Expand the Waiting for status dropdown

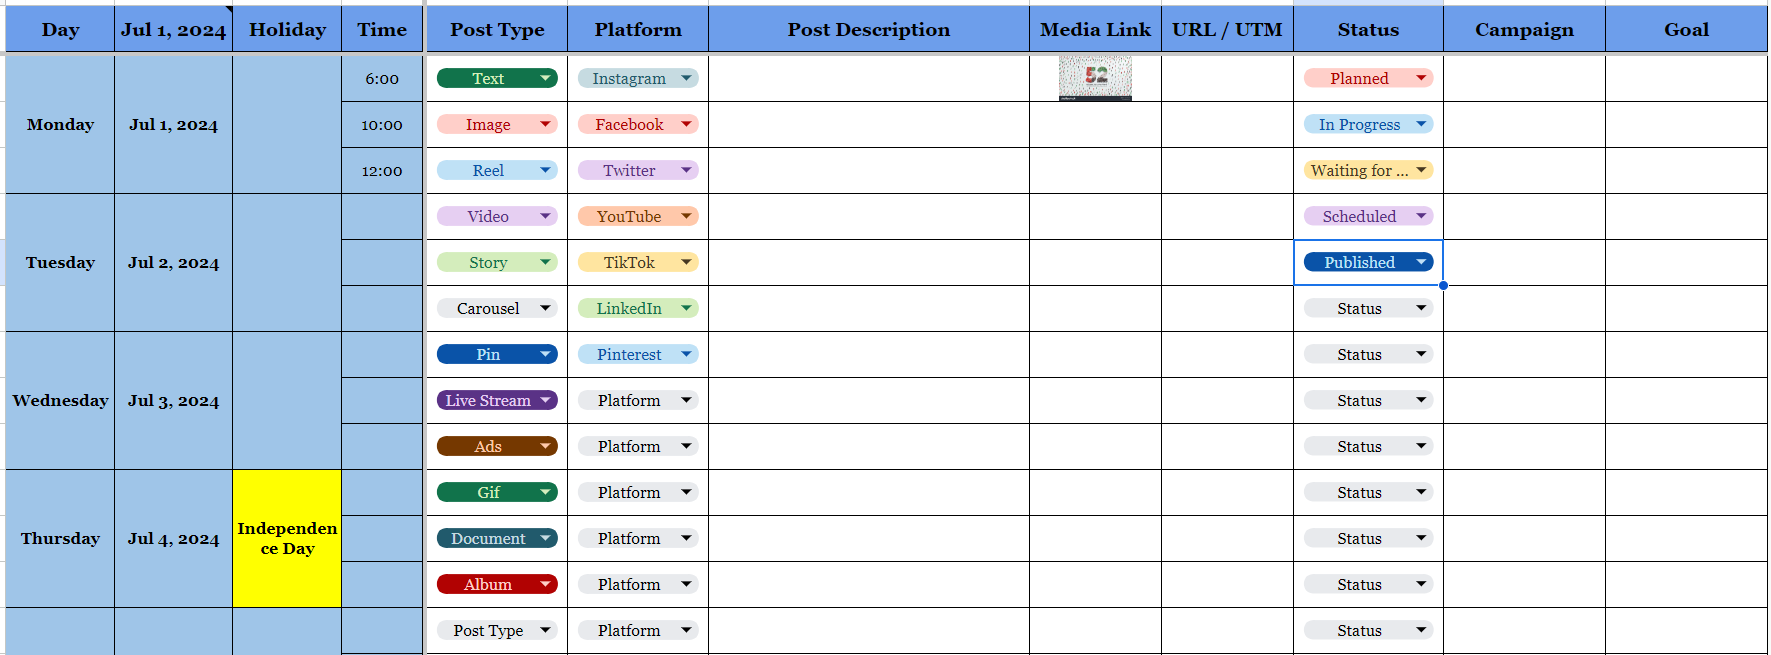1367,170
